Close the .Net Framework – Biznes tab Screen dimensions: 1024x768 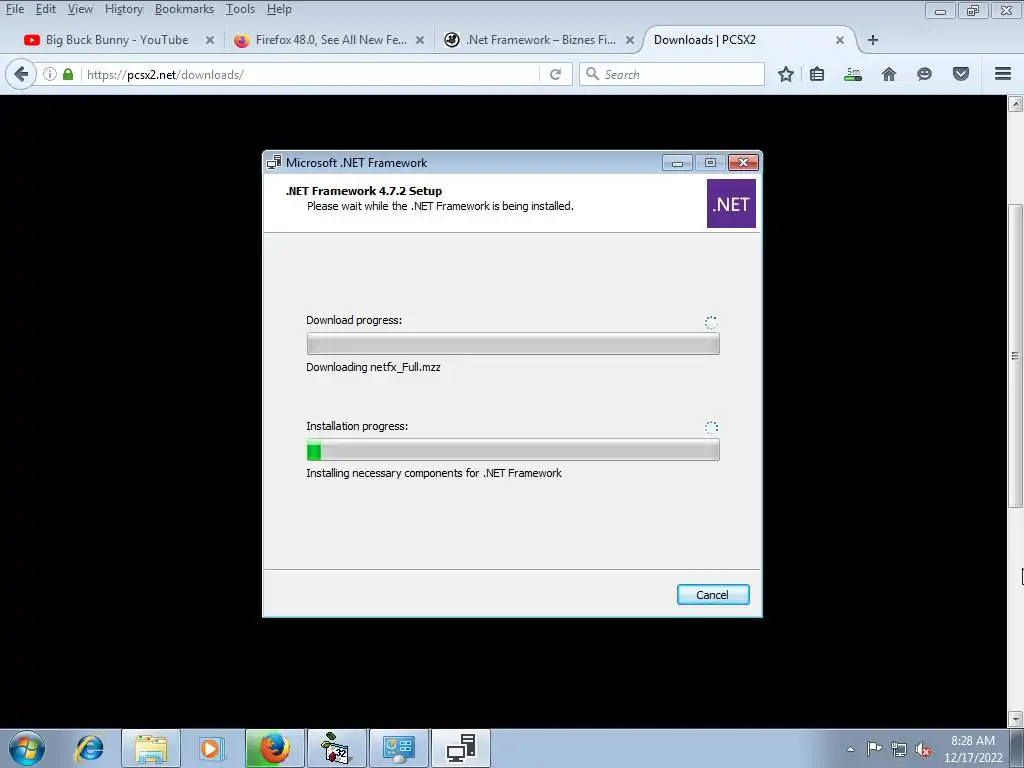coord(630,40)
